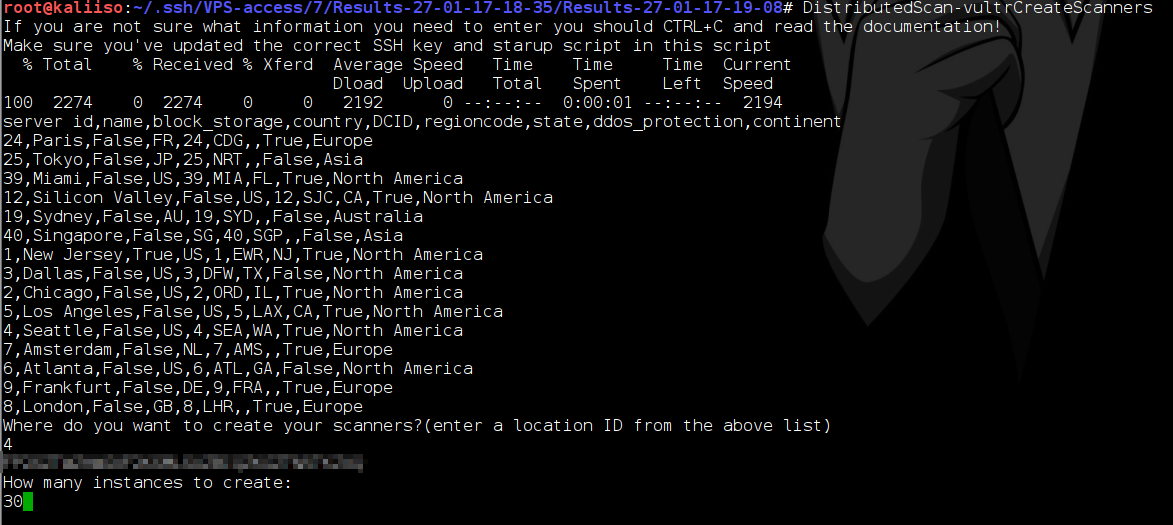Click the New Jersey location row
1173x525 pixels.
243,255
